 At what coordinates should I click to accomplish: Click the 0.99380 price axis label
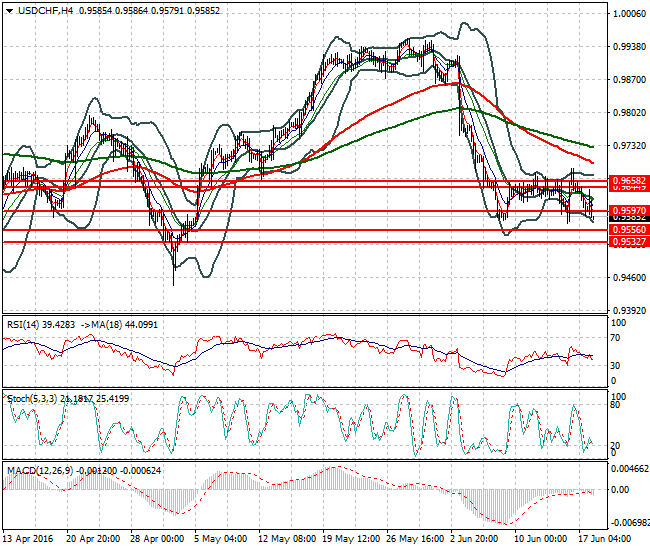click(x=629, y=47)
